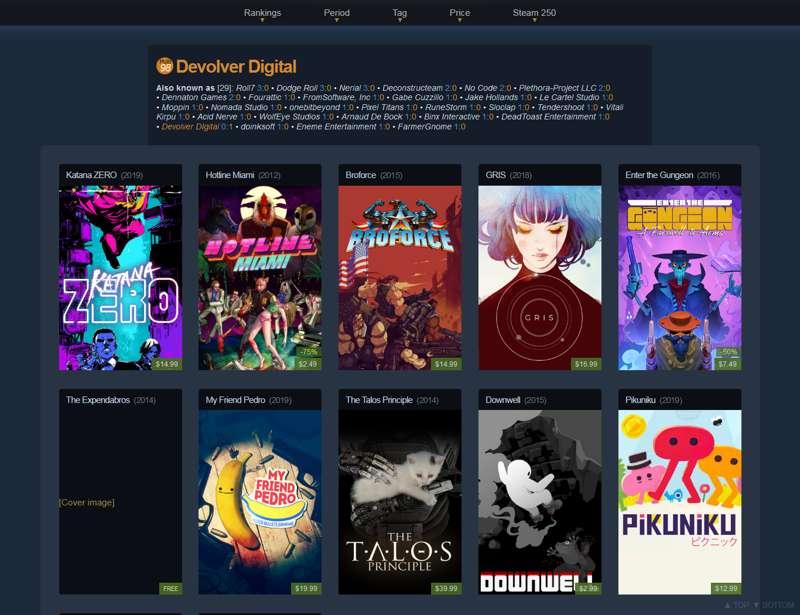
Task: Expand the Tag filter menu
Action: tap(399, 13)
